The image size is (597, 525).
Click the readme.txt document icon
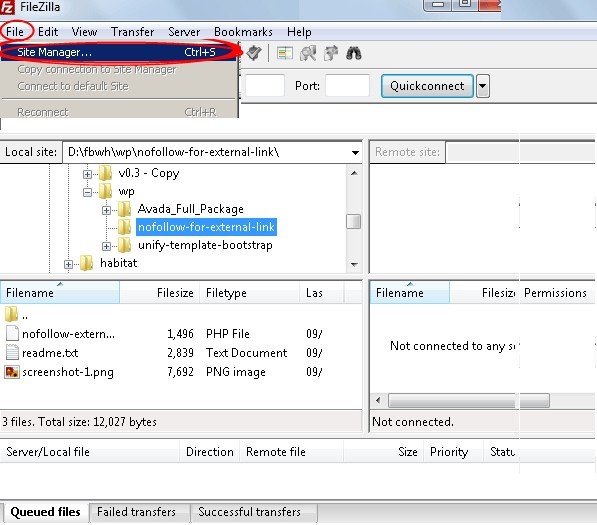pos(12,353)
